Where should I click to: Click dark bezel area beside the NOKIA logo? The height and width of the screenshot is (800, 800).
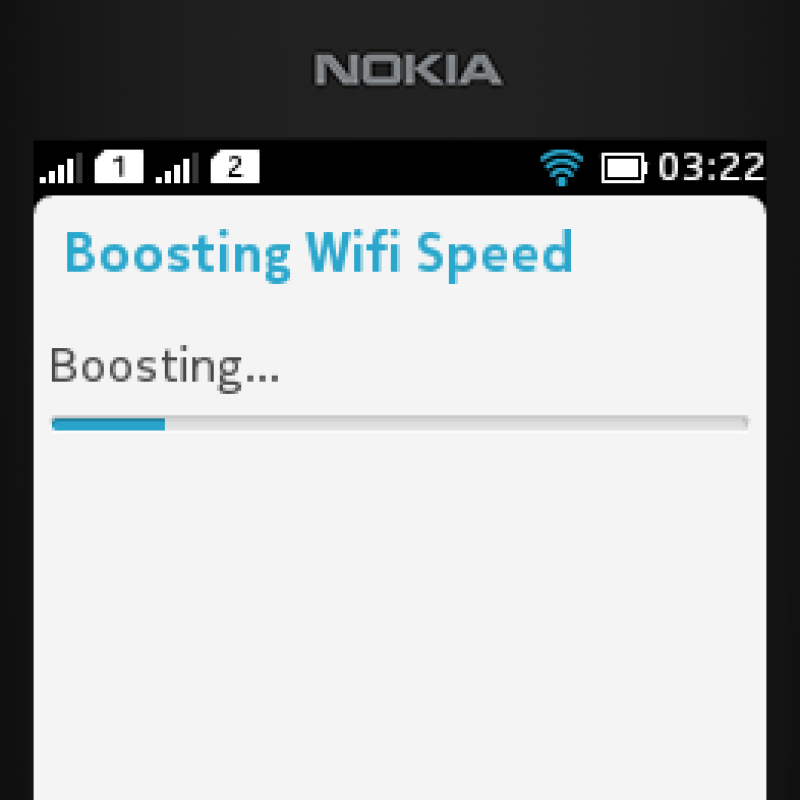click(153, 69)
